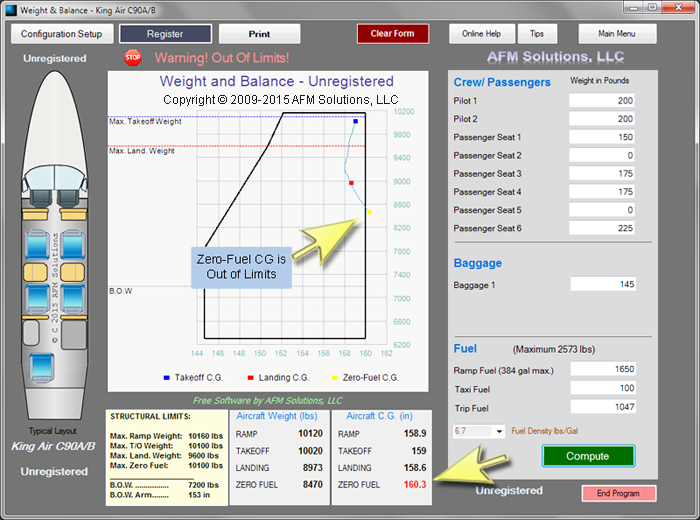The image size is (700, 520).
Task: Edit Passenger Seat 6 weight field
Action: click(601, 228)
